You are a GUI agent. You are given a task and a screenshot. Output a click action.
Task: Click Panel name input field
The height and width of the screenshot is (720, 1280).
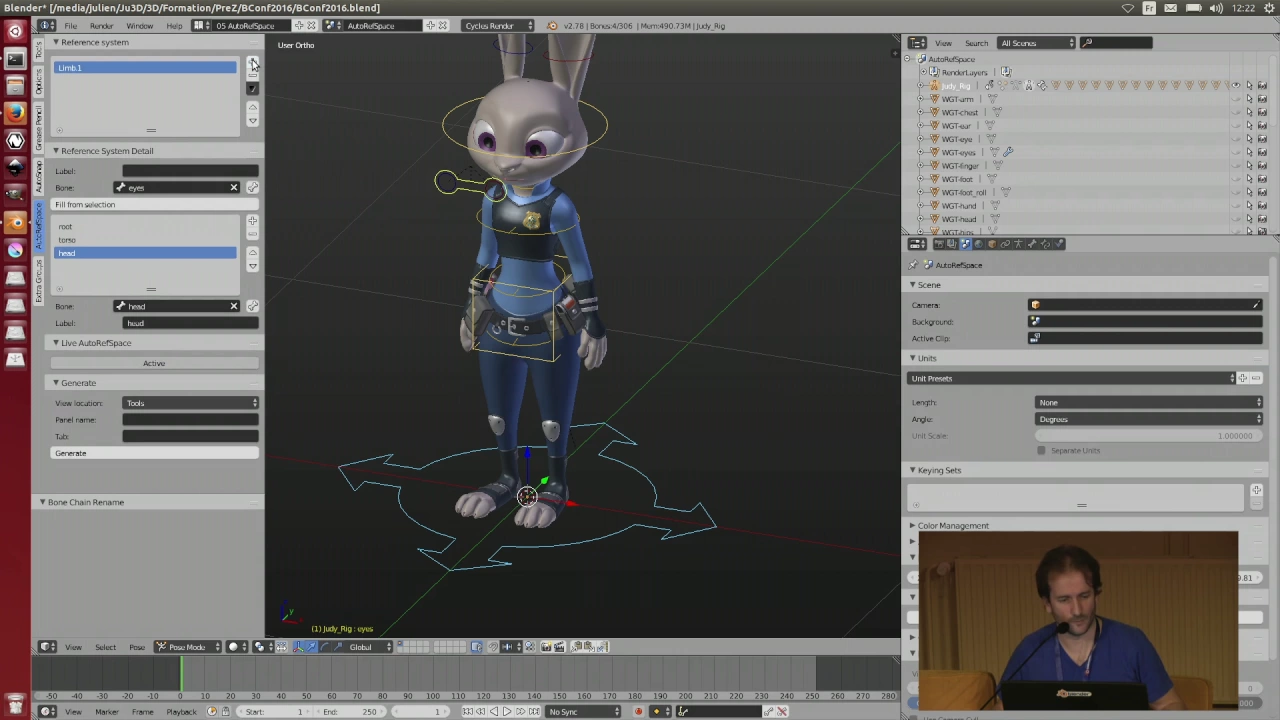coord(190,420)
